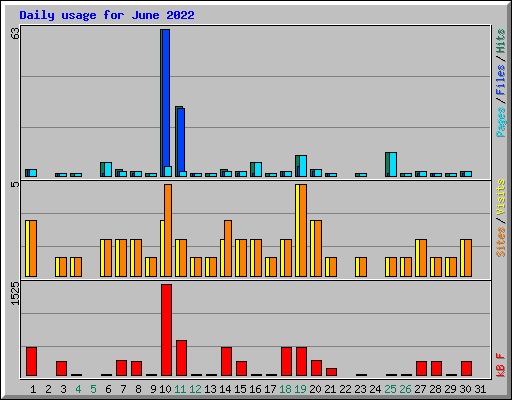Click the red KB bar for day 11
The height and width of the screenshot is (400, 512).
tap(181, 358)
